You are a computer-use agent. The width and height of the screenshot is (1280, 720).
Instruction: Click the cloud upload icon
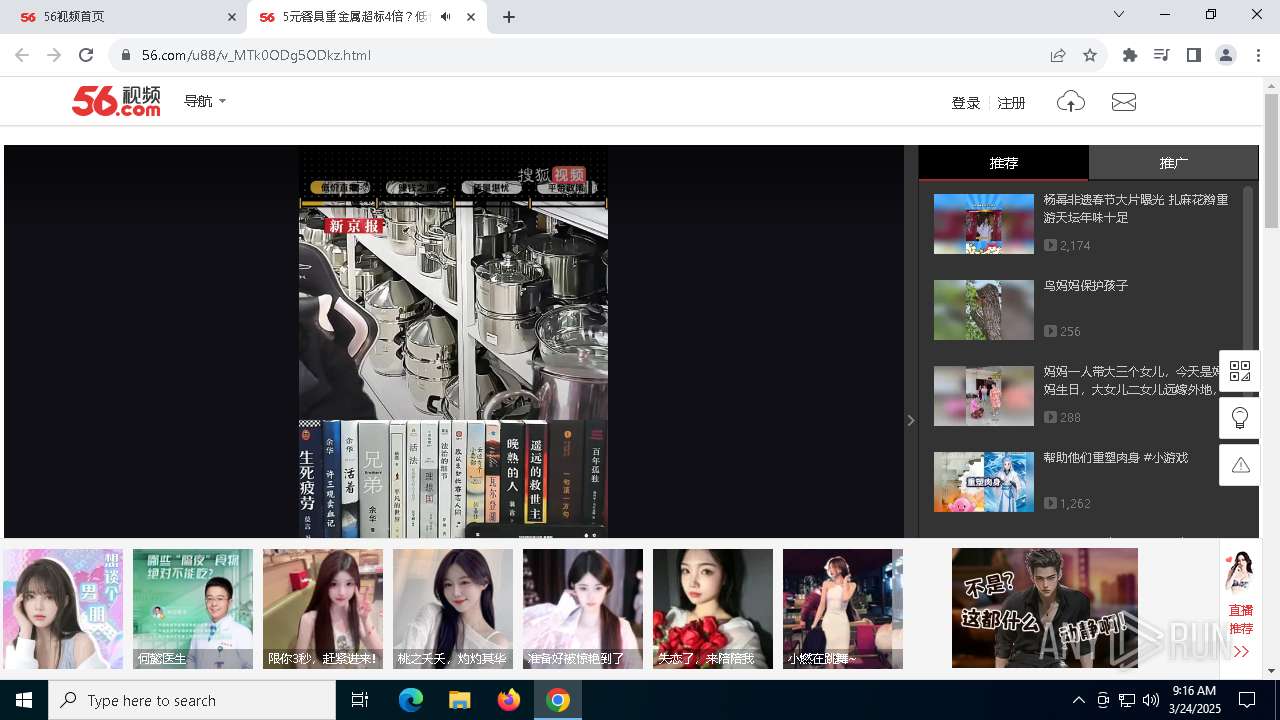pyautogui.click(x=1070, y=101)
